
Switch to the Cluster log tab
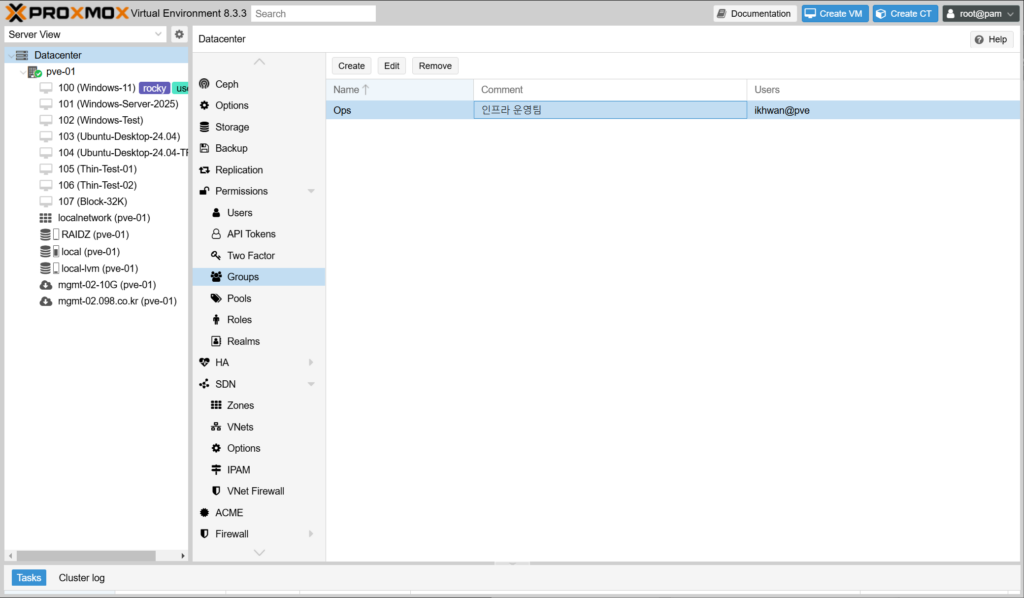[x=81, y=578]
